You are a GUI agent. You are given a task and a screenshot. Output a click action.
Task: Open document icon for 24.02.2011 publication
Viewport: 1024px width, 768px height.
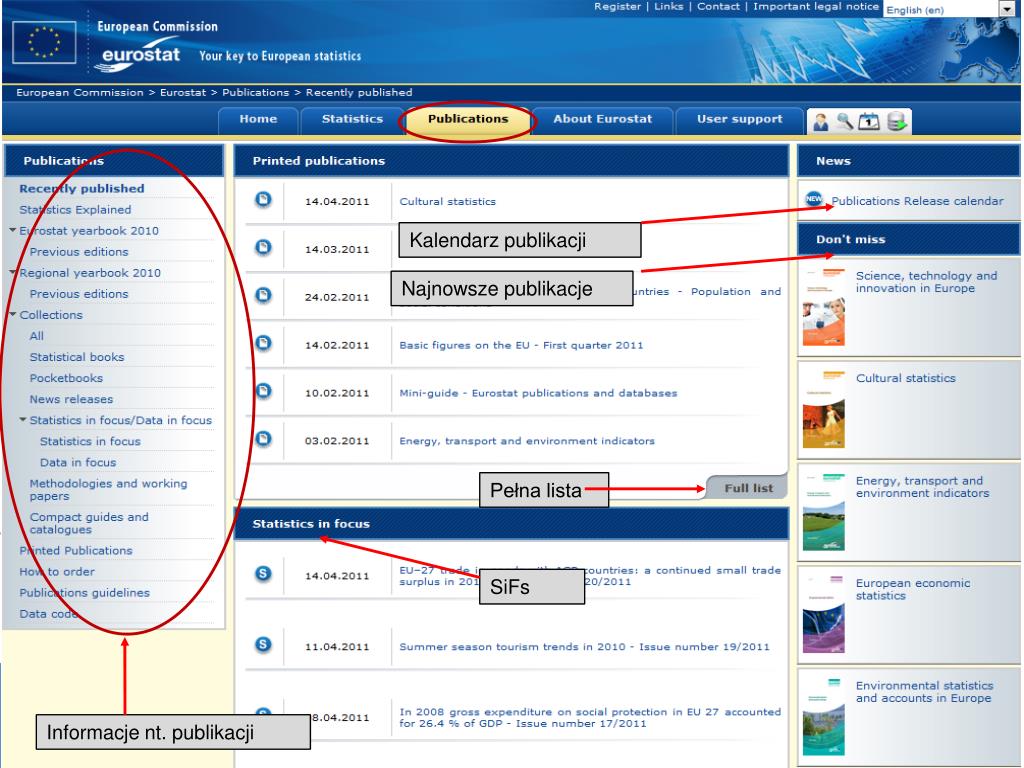tap(263, 295)
